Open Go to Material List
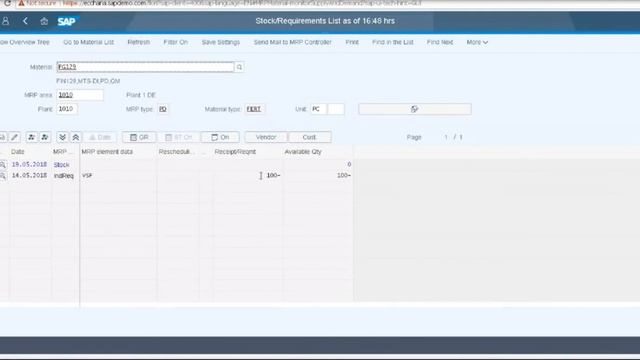 click(89, 42)
